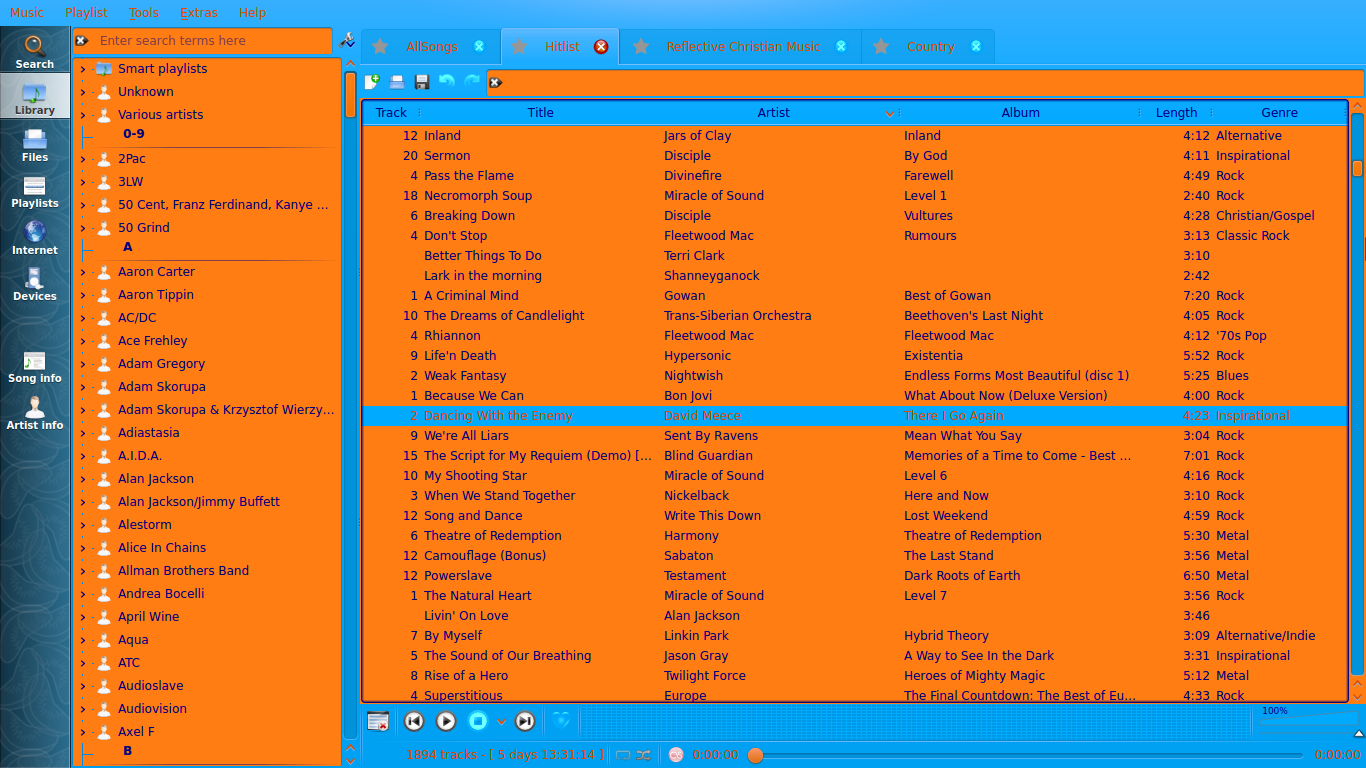Open the Tools menu
Viewport: 1366px width, 768px height.
tap(144, 13)
